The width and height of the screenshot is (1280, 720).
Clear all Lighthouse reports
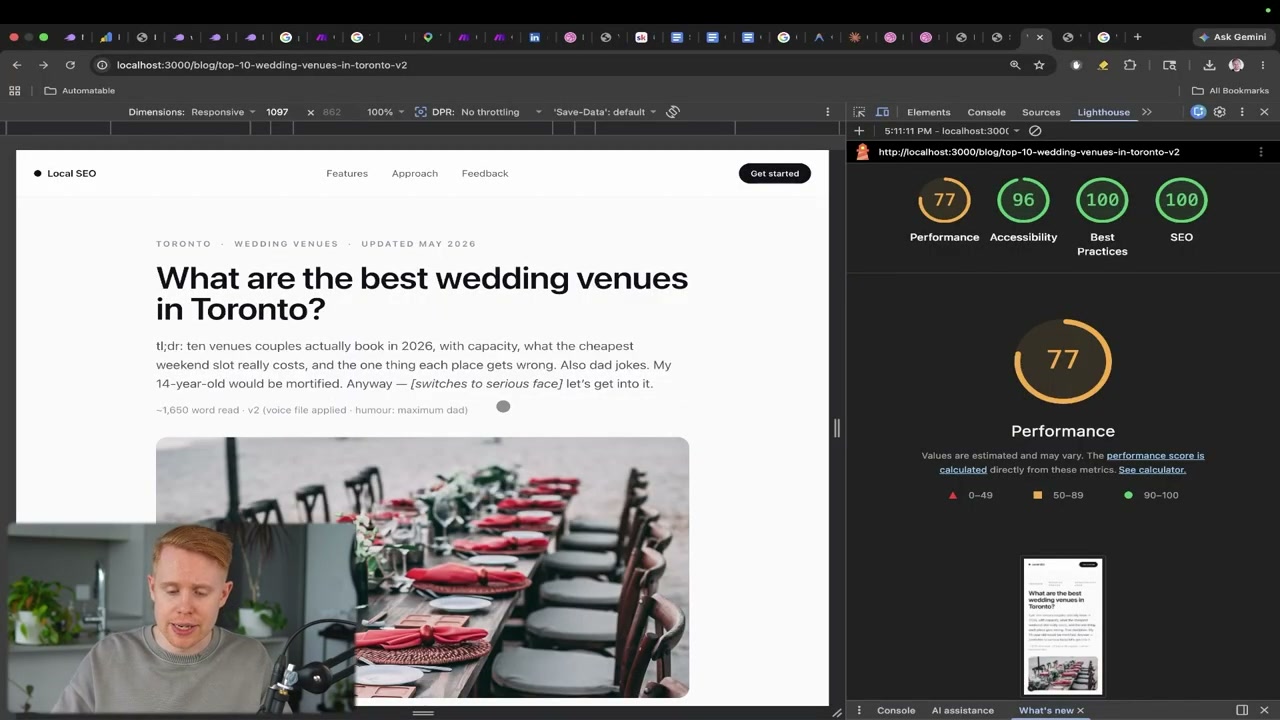tap(1035, 131)
